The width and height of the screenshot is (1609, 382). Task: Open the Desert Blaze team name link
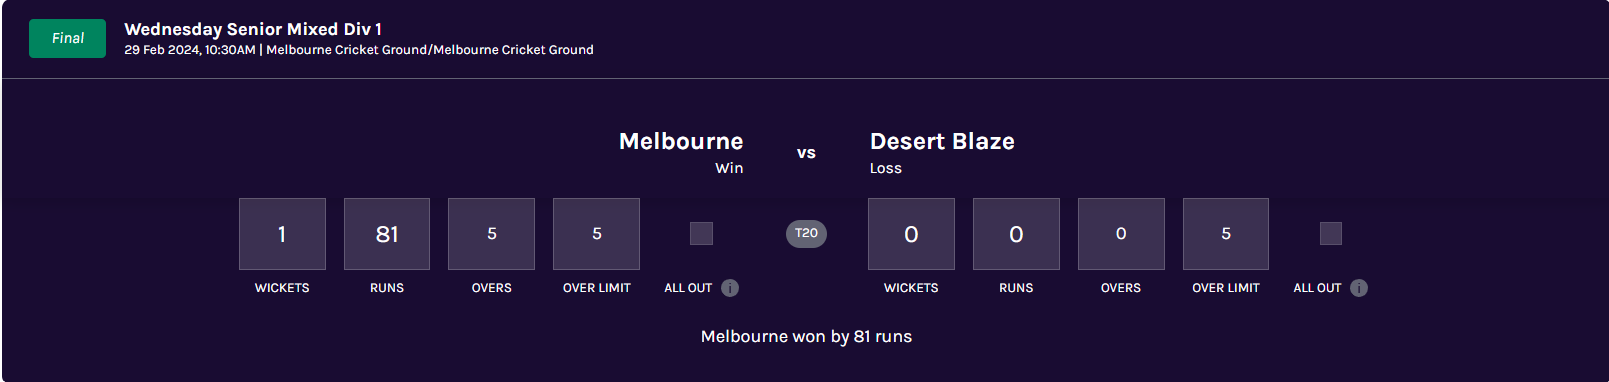942,141
